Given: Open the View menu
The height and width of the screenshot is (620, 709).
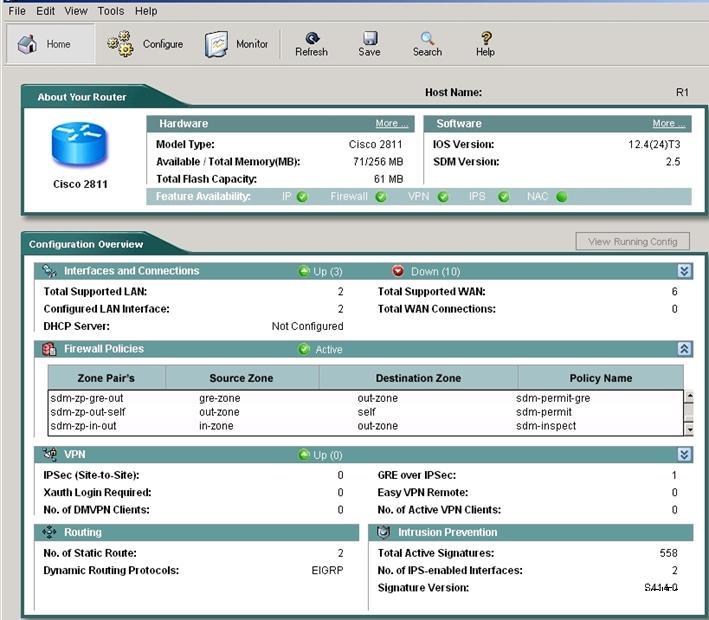Looking at the screenshot, I should [x=76, y=11].
